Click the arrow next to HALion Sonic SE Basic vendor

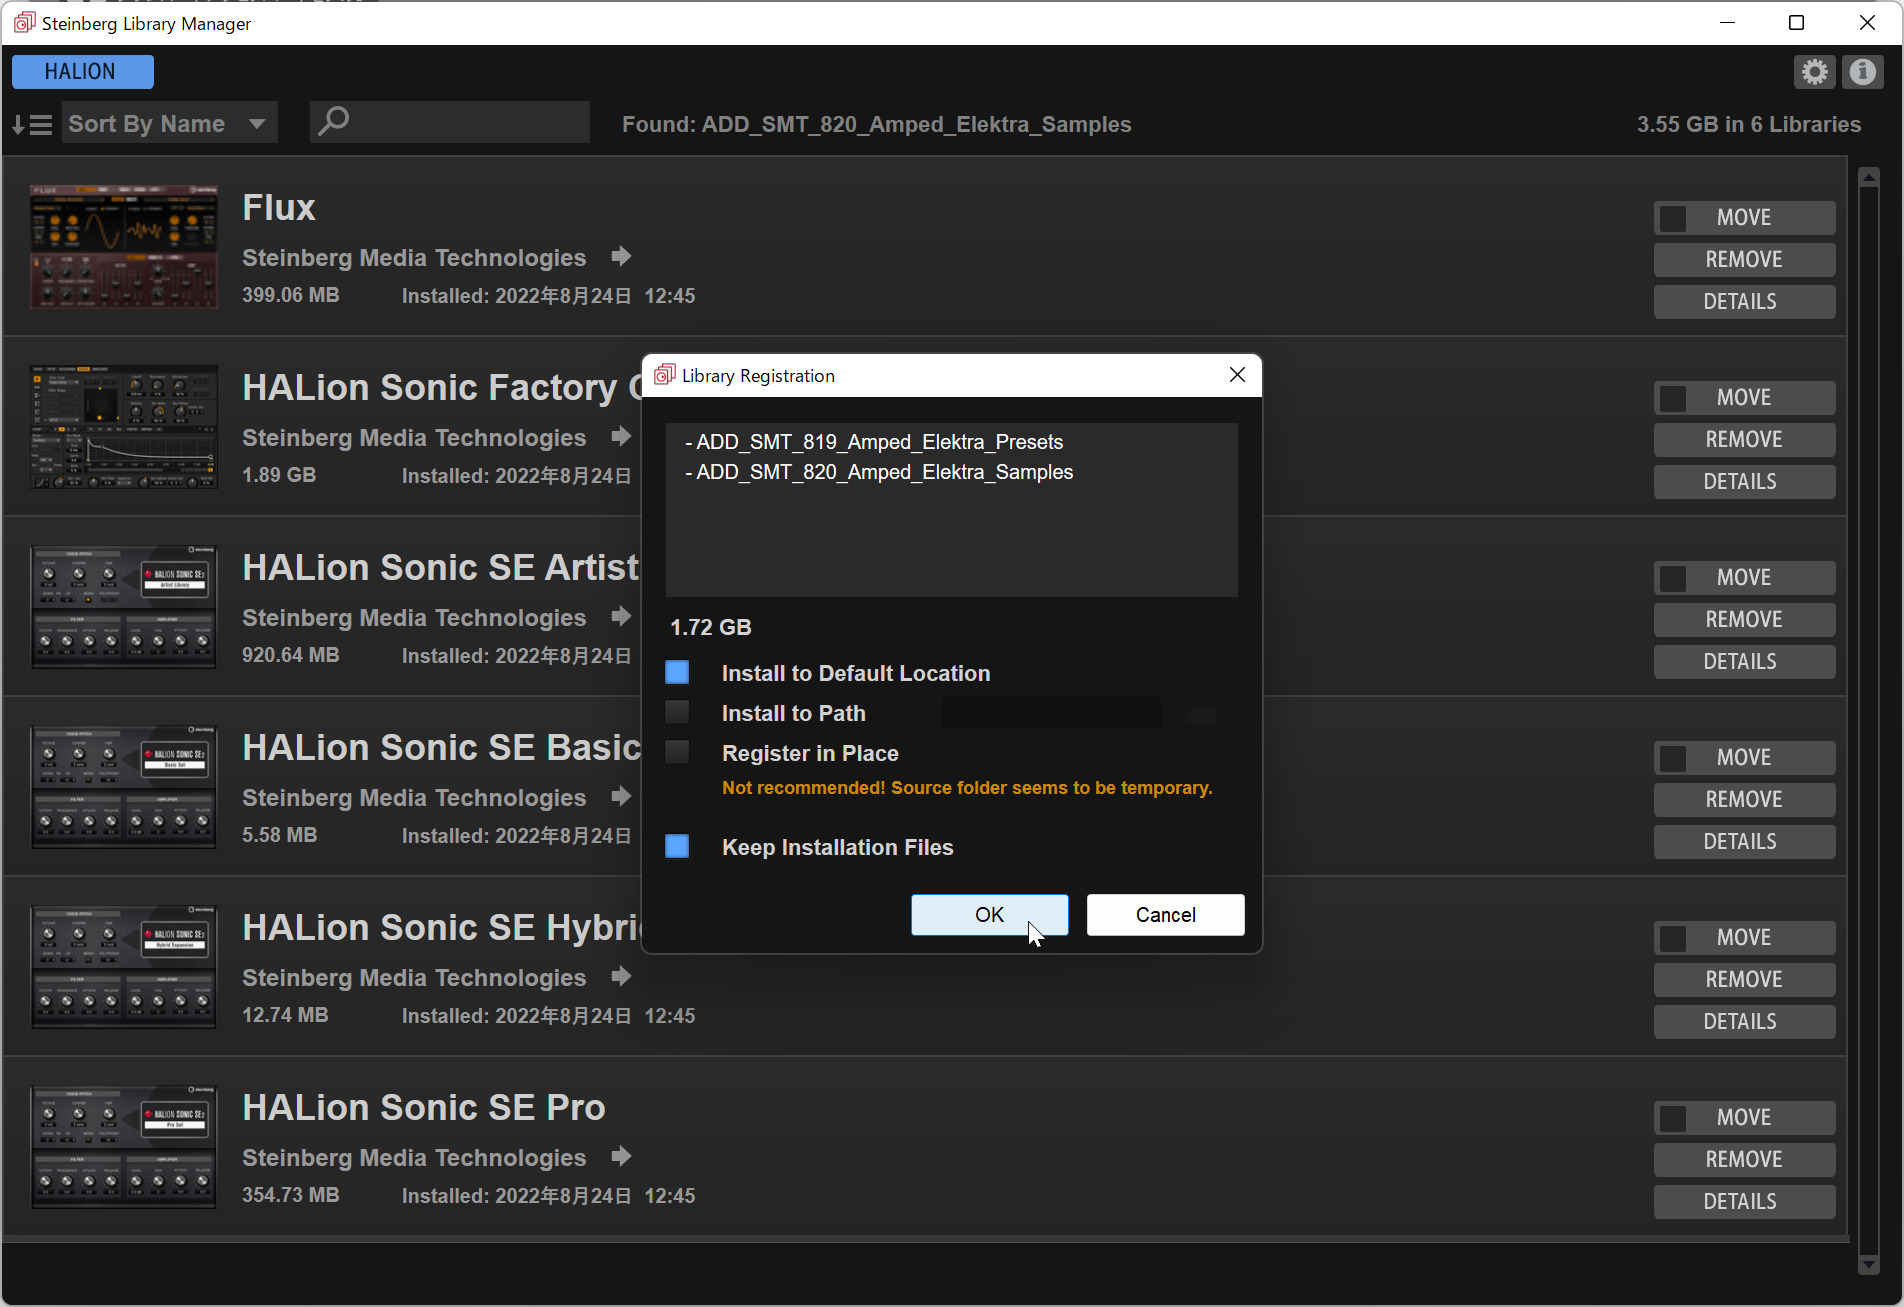(621, 797)
